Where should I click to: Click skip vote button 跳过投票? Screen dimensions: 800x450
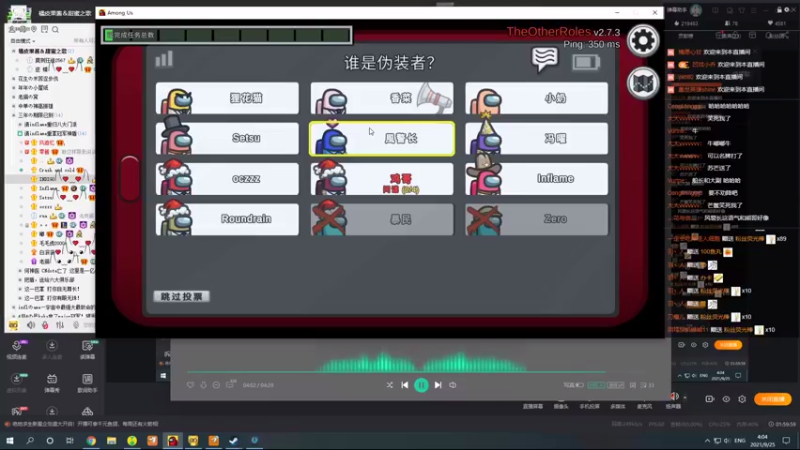tap(182, 296)
